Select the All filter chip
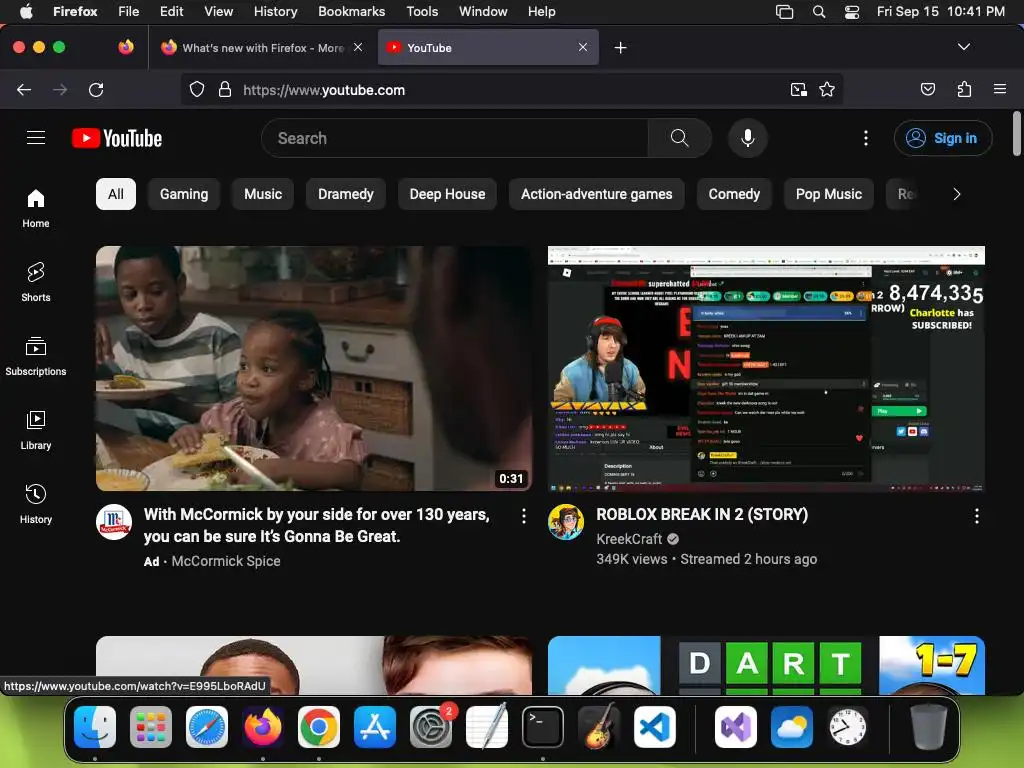The height and width of the screenshot is (768, 1024). tap(116, 194)
